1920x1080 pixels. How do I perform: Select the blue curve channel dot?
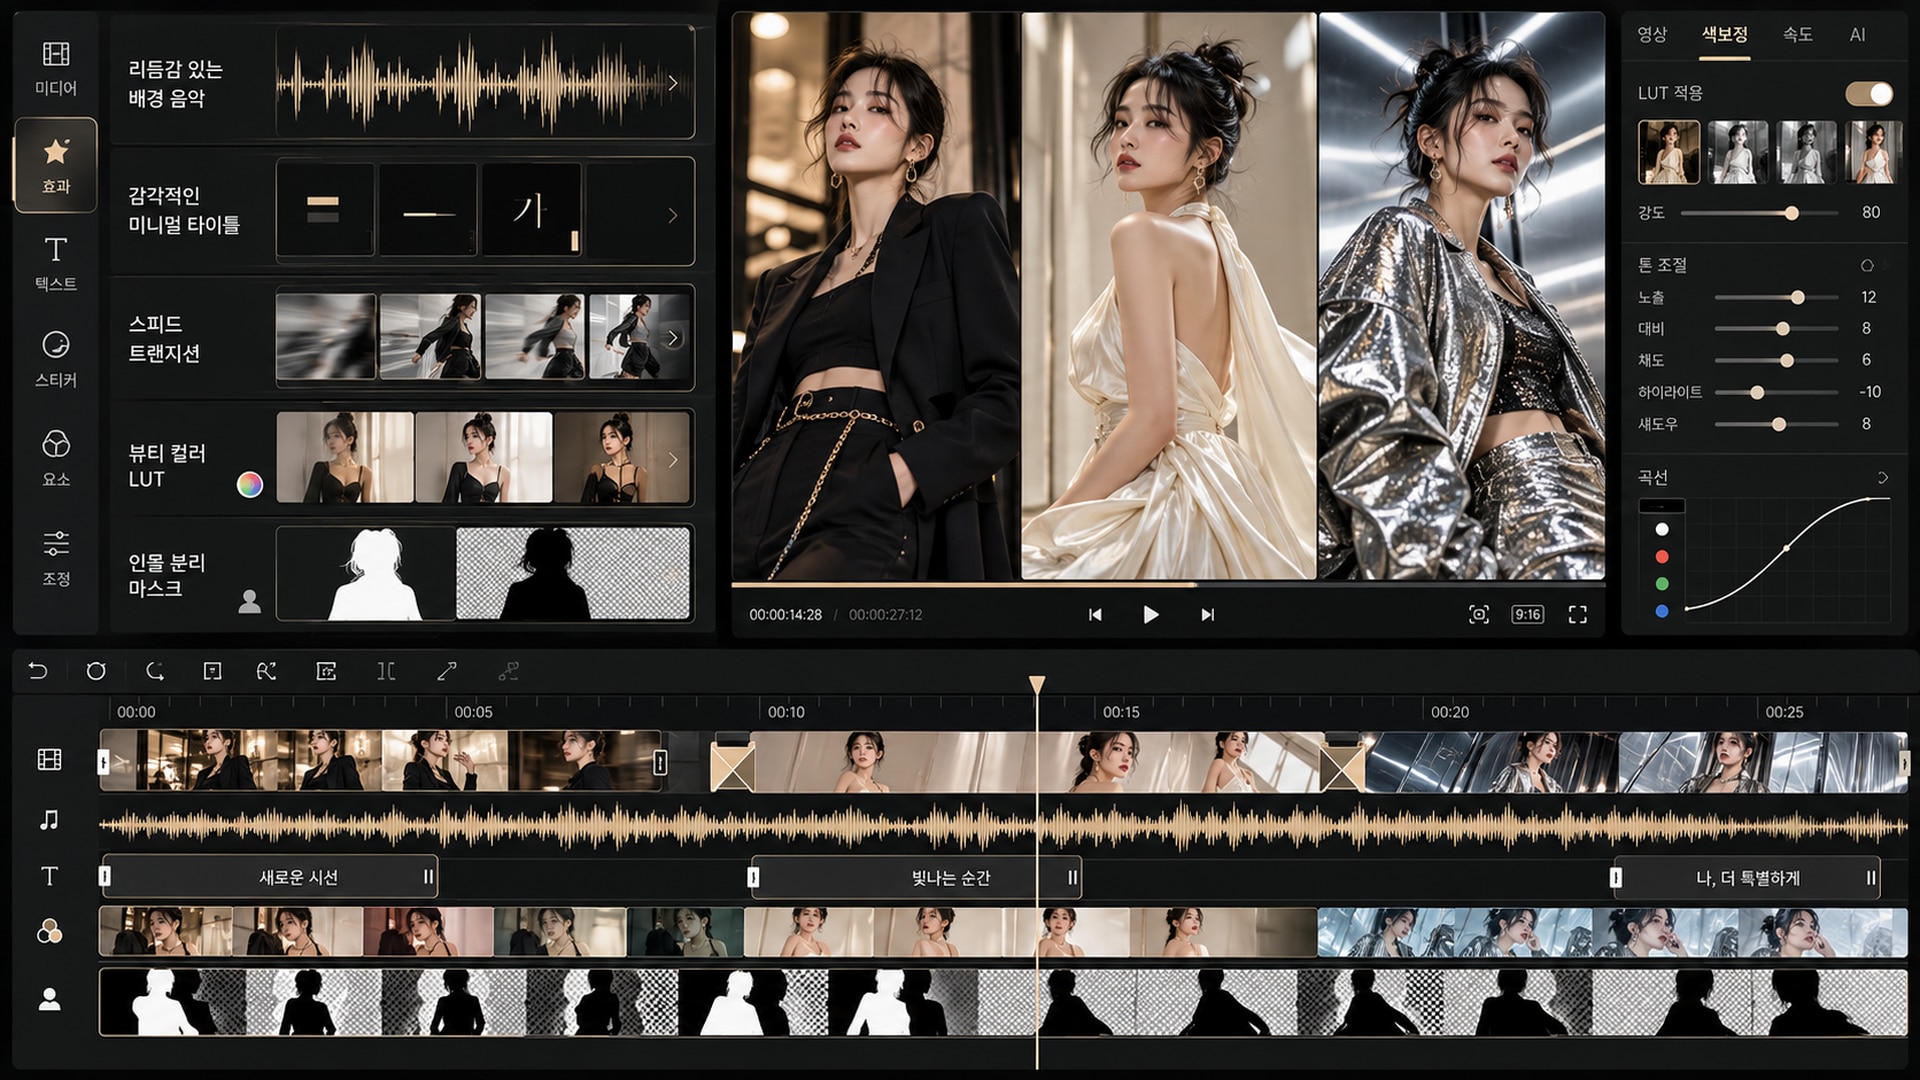1662,610
